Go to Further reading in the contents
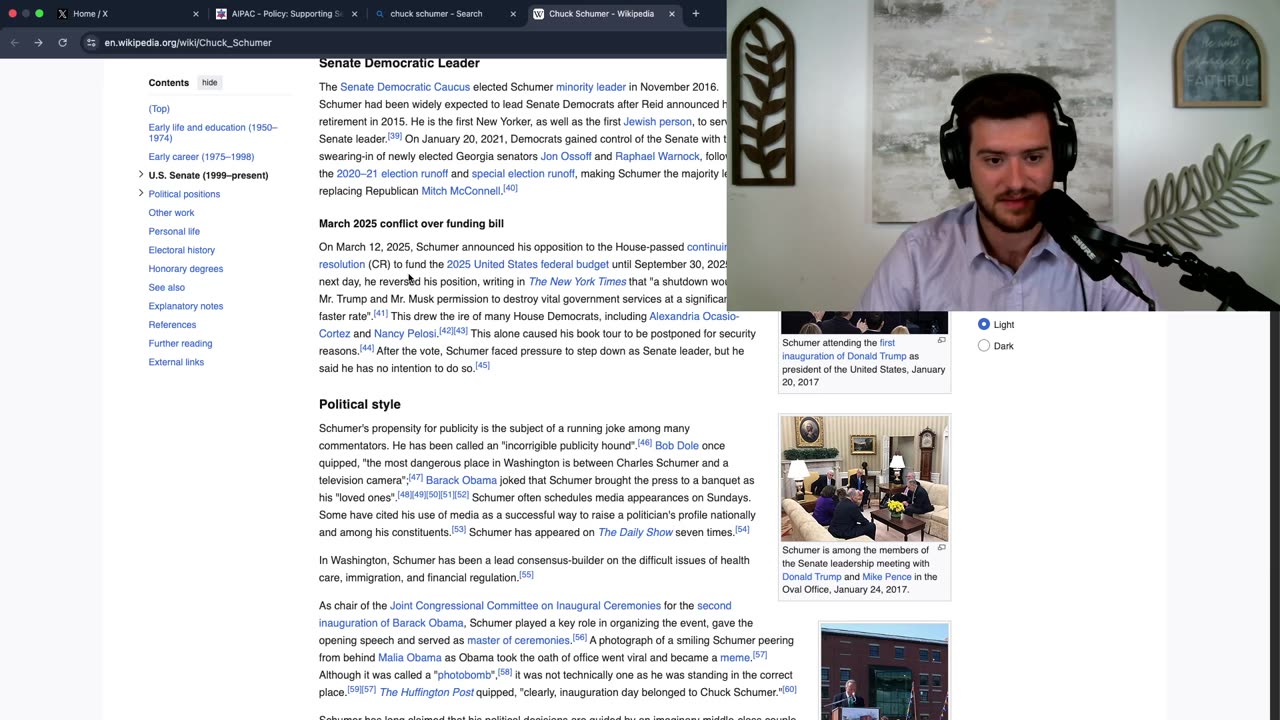 click(x=180, y=344)
